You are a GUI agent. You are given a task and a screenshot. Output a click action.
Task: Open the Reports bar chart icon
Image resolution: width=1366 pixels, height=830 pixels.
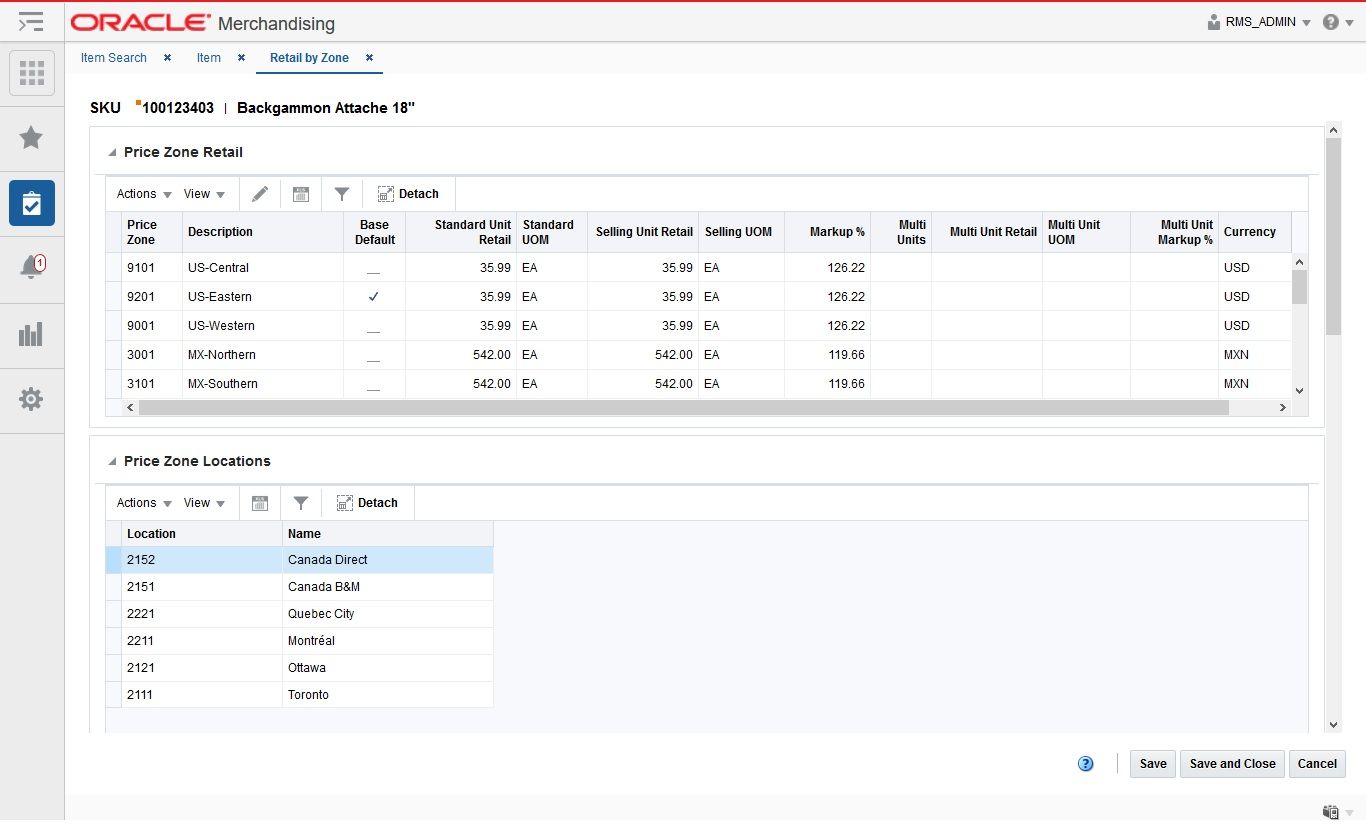[x=31, y=333]
